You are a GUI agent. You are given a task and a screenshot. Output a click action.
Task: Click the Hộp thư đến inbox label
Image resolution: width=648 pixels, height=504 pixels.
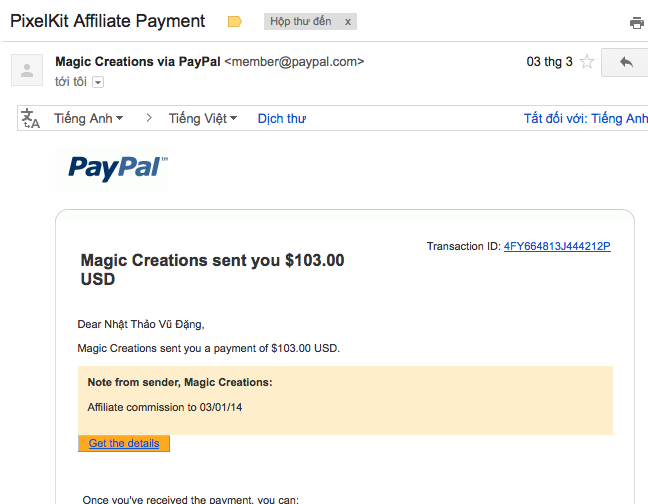[303, 22]
